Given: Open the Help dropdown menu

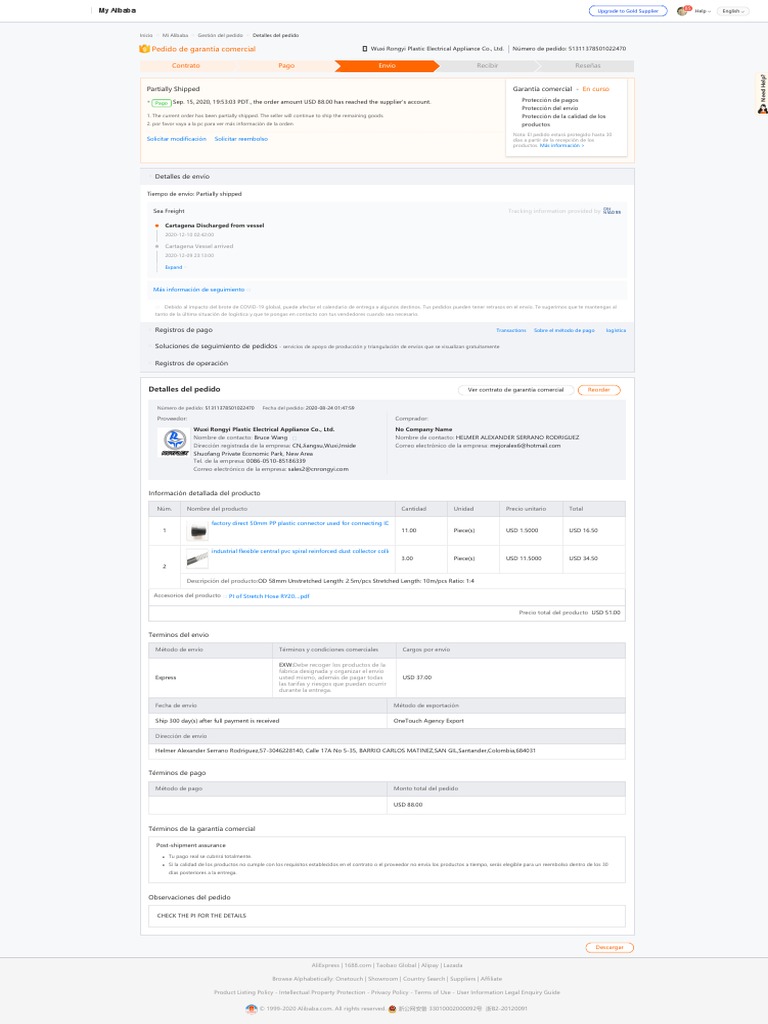Looking at the screenshot, I should 702,11.
